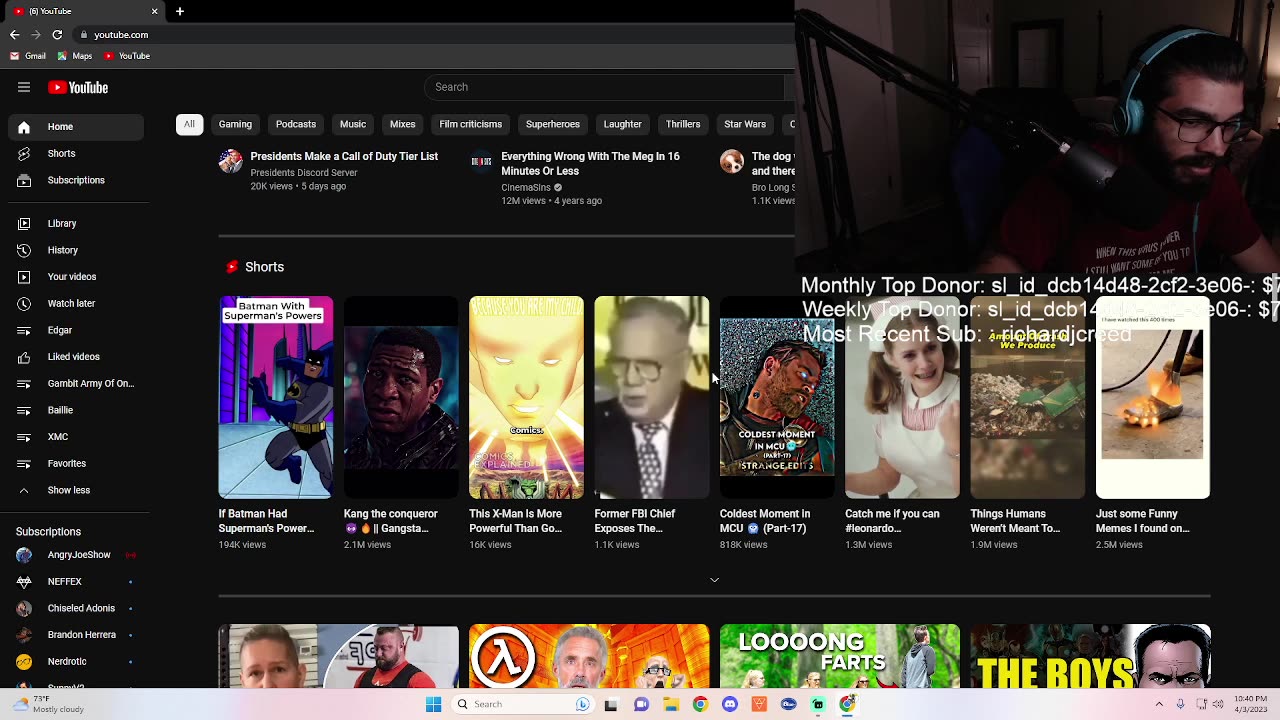This screenshot has width=1280, height=720.
Task: Click the Presidents Discord Server channel avatar
Action: click(231, 162)
